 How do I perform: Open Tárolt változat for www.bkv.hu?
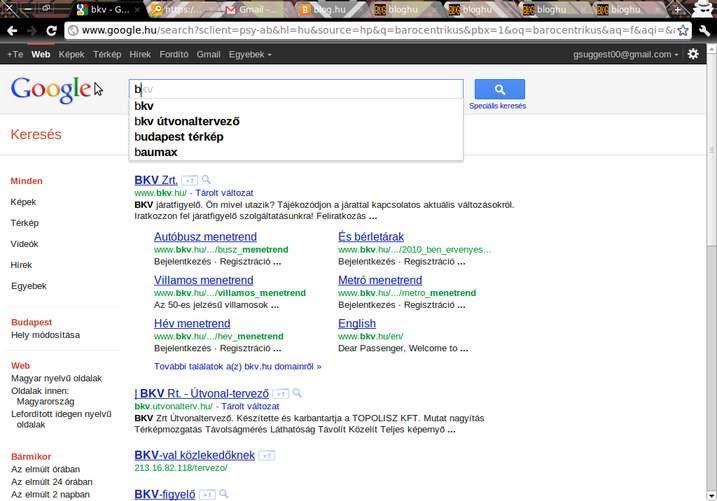point(224,193)
